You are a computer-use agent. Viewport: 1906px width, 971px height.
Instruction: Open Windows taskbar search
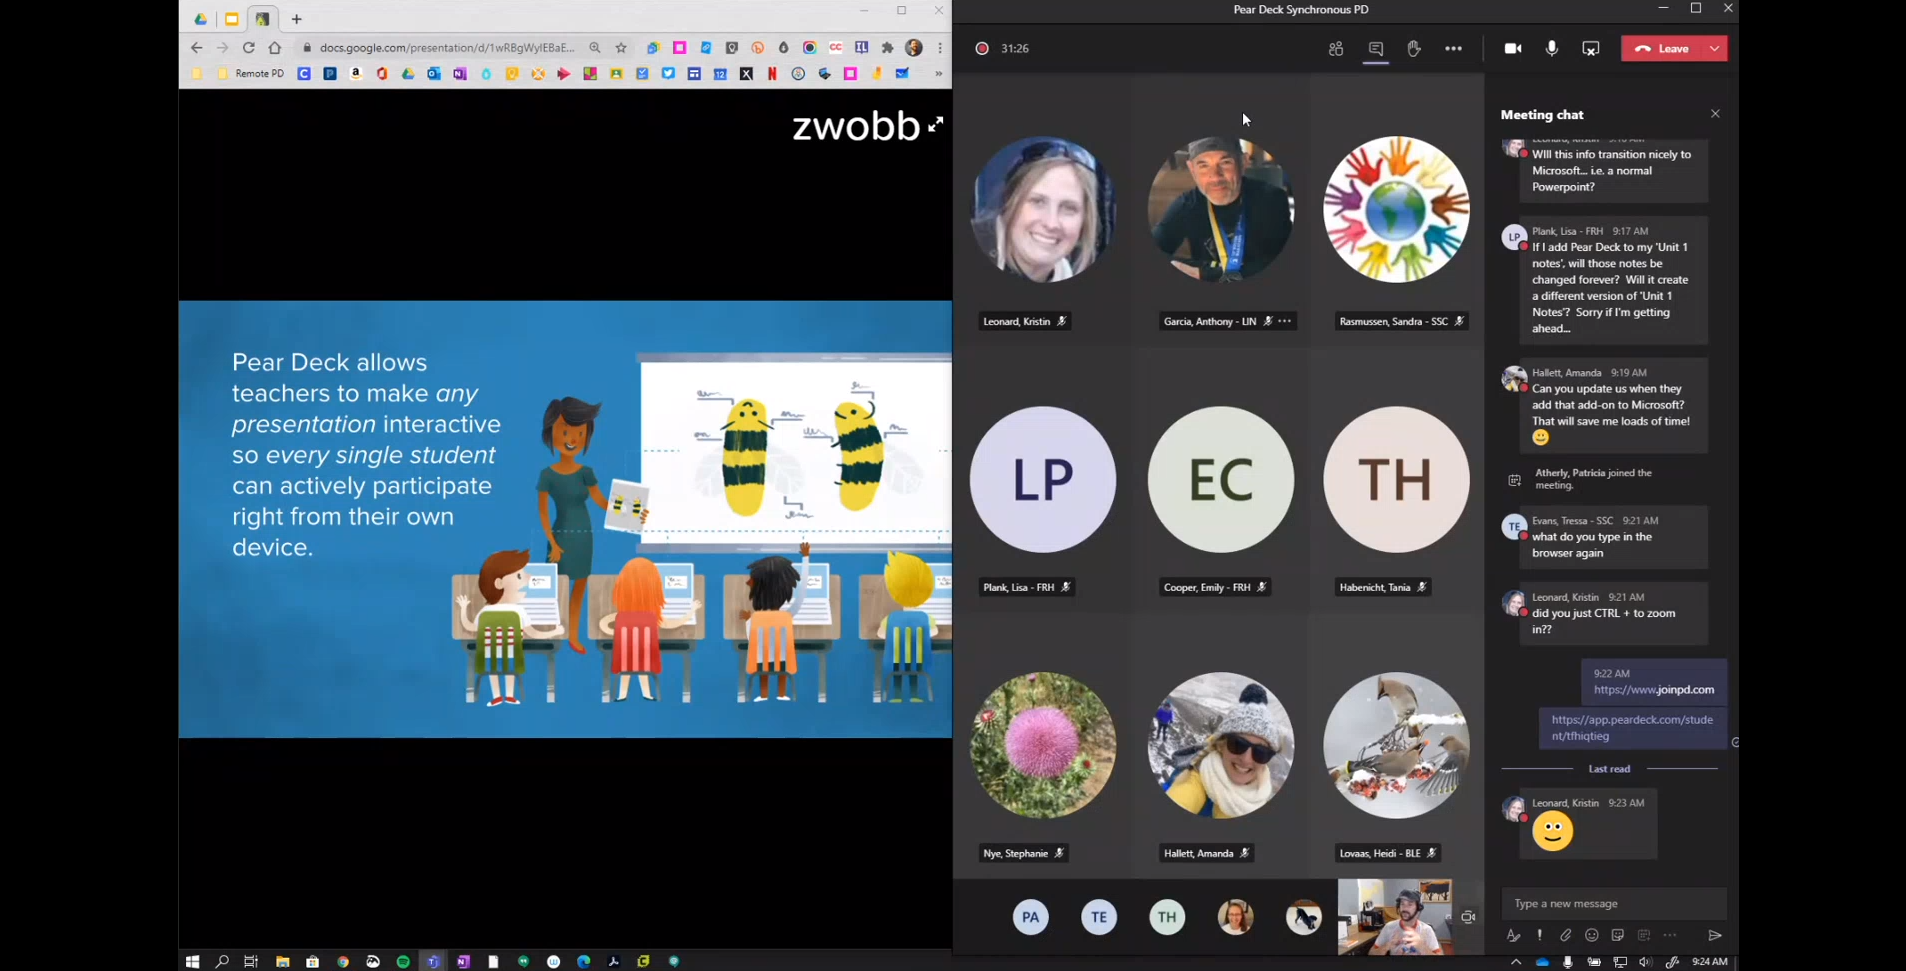coord(222,961)
